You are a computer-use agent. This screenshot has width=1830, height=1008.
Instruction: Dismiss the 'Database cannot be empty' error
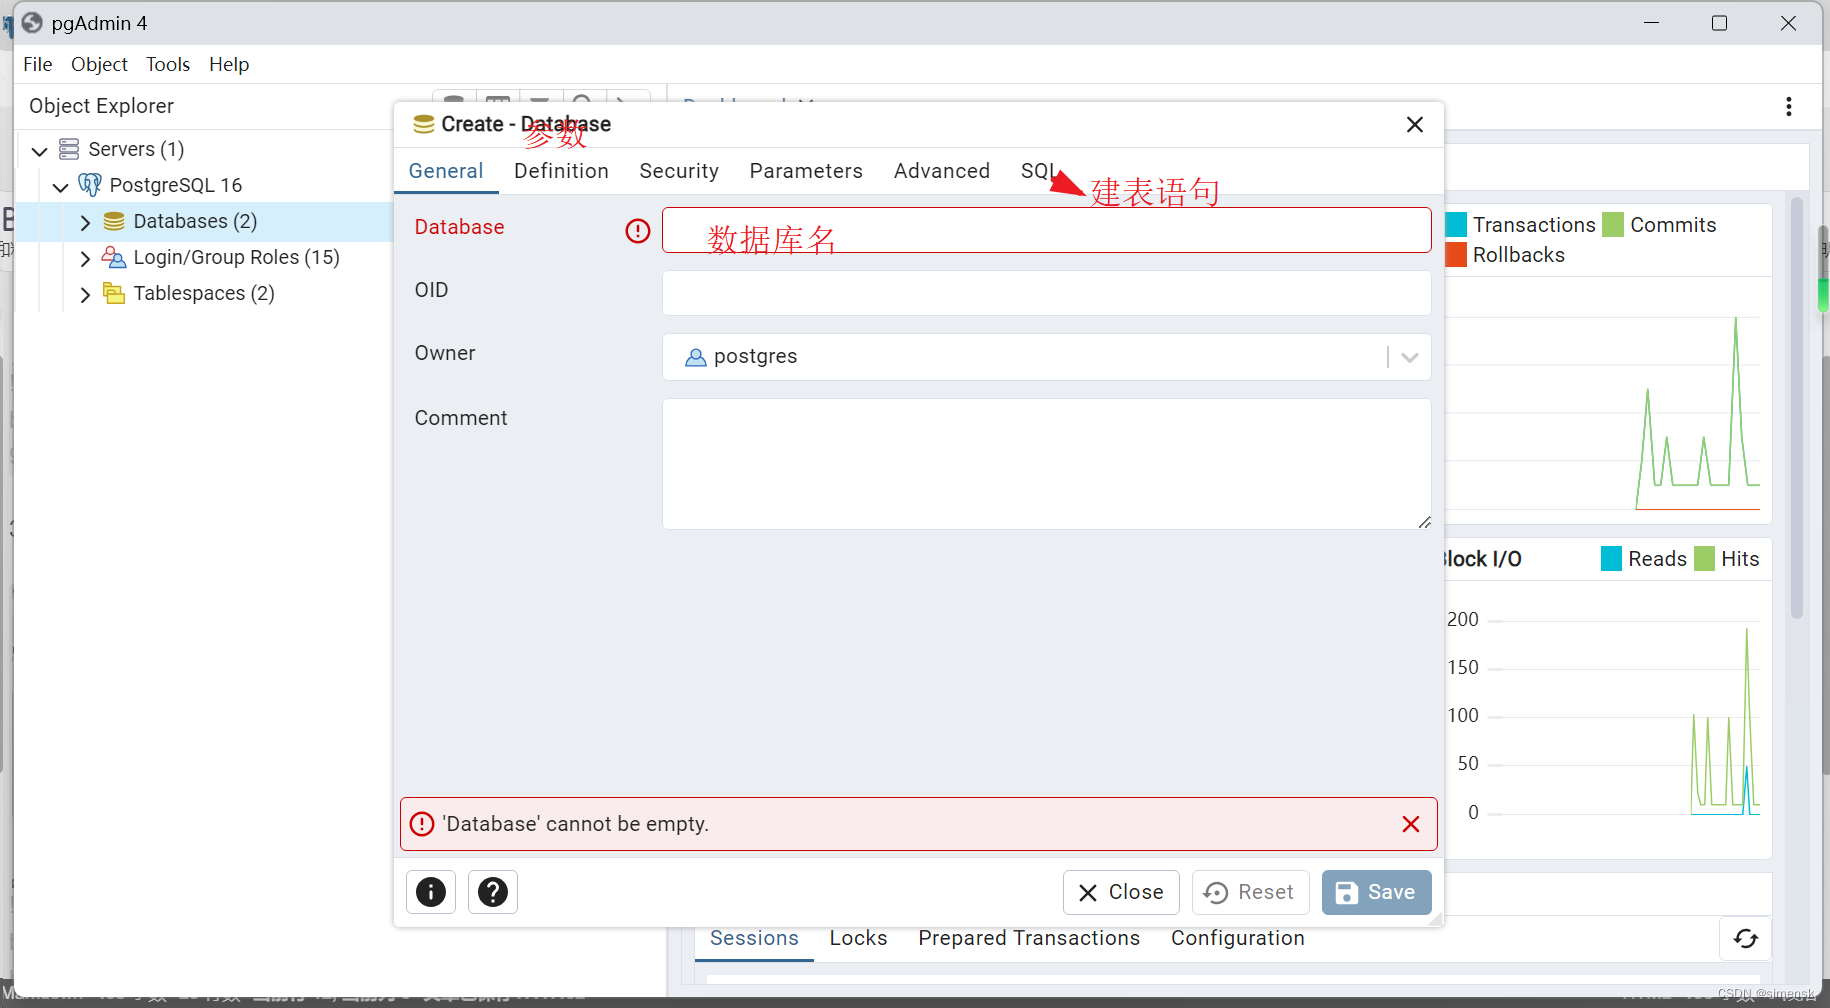point(1411,824)
